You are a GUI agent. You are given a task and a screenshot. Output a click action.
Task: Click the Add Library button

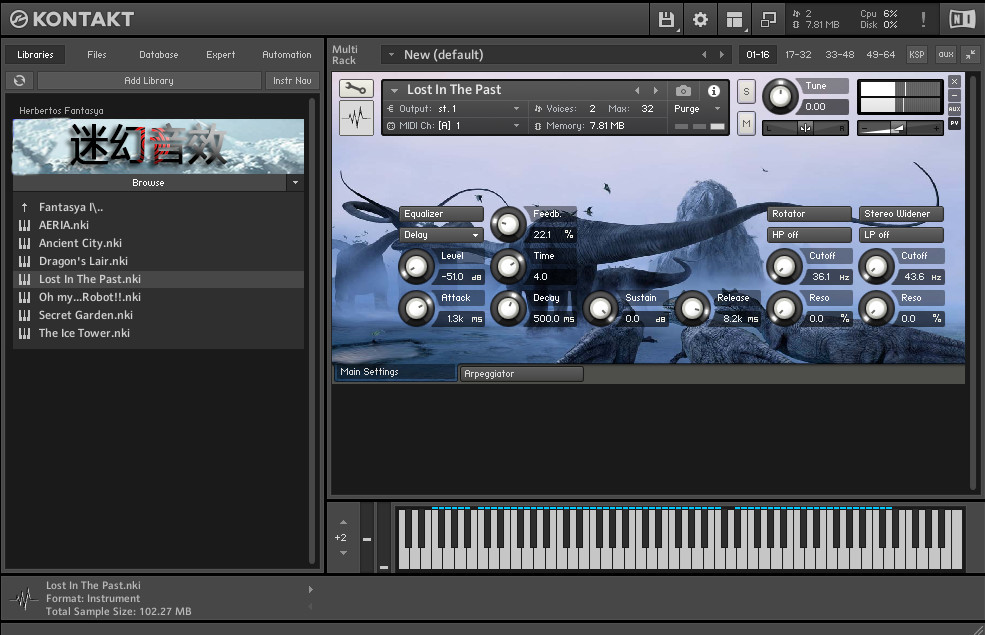pos(149,80)
